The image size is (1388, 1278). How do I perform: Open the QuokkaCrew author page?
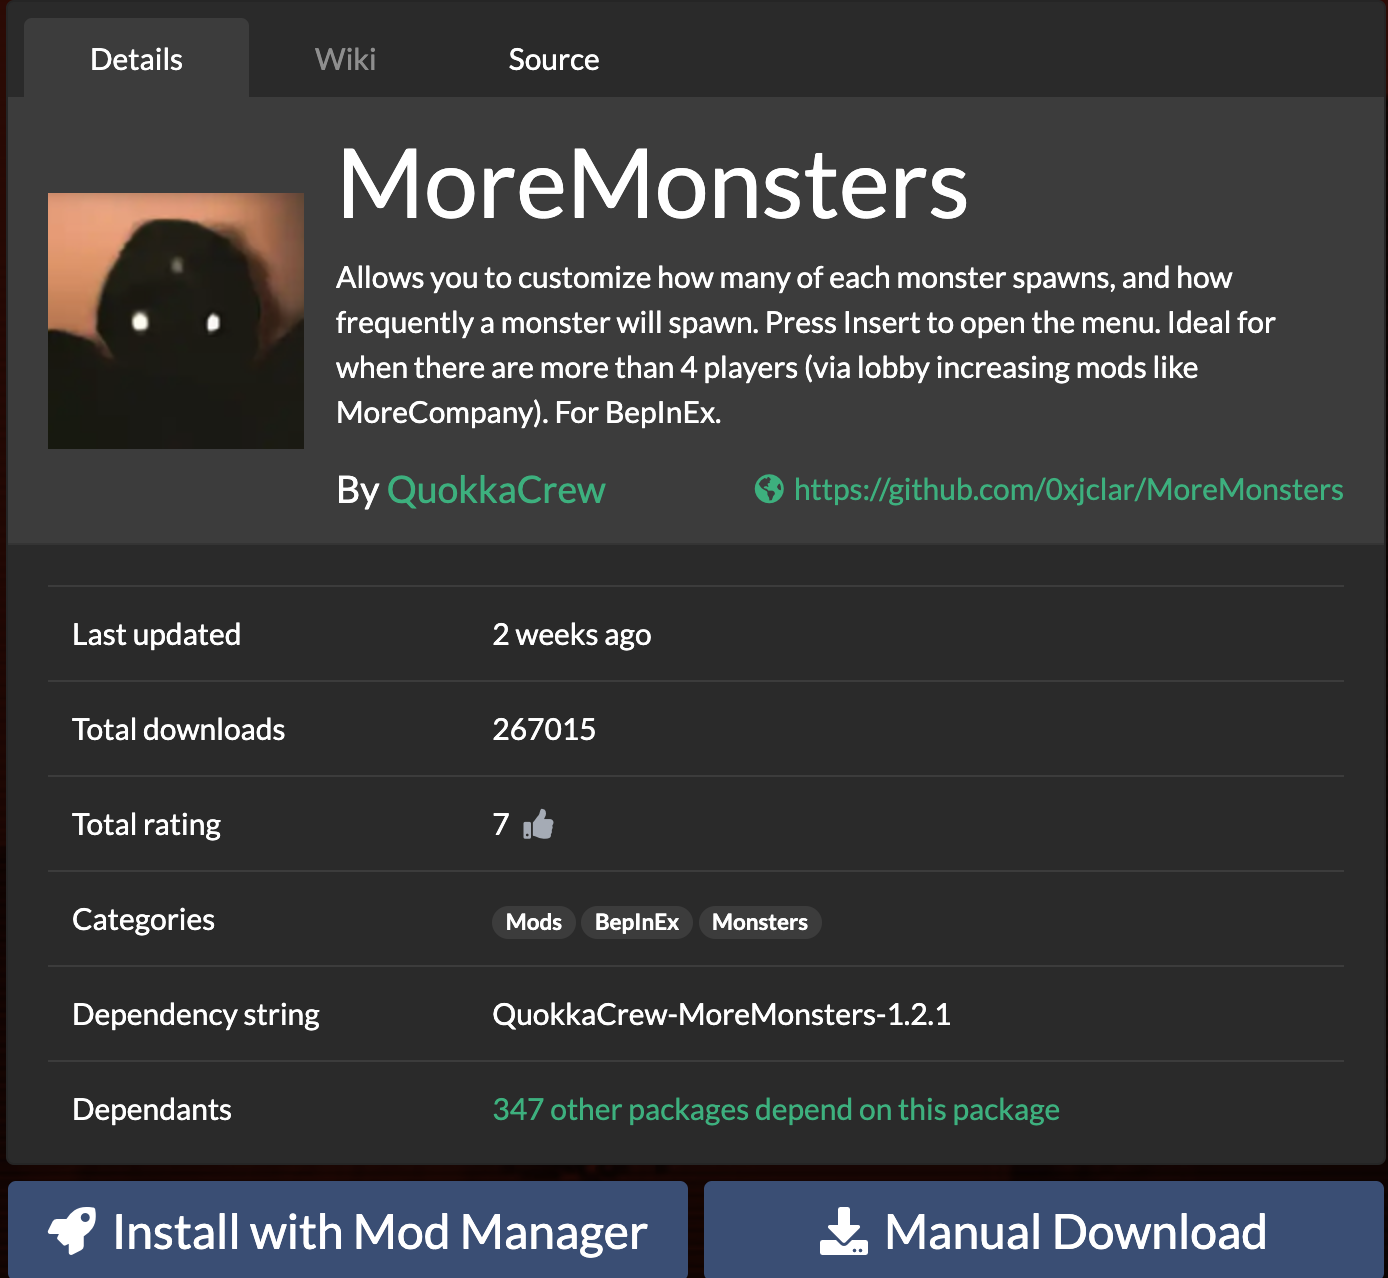pos(496,490)
